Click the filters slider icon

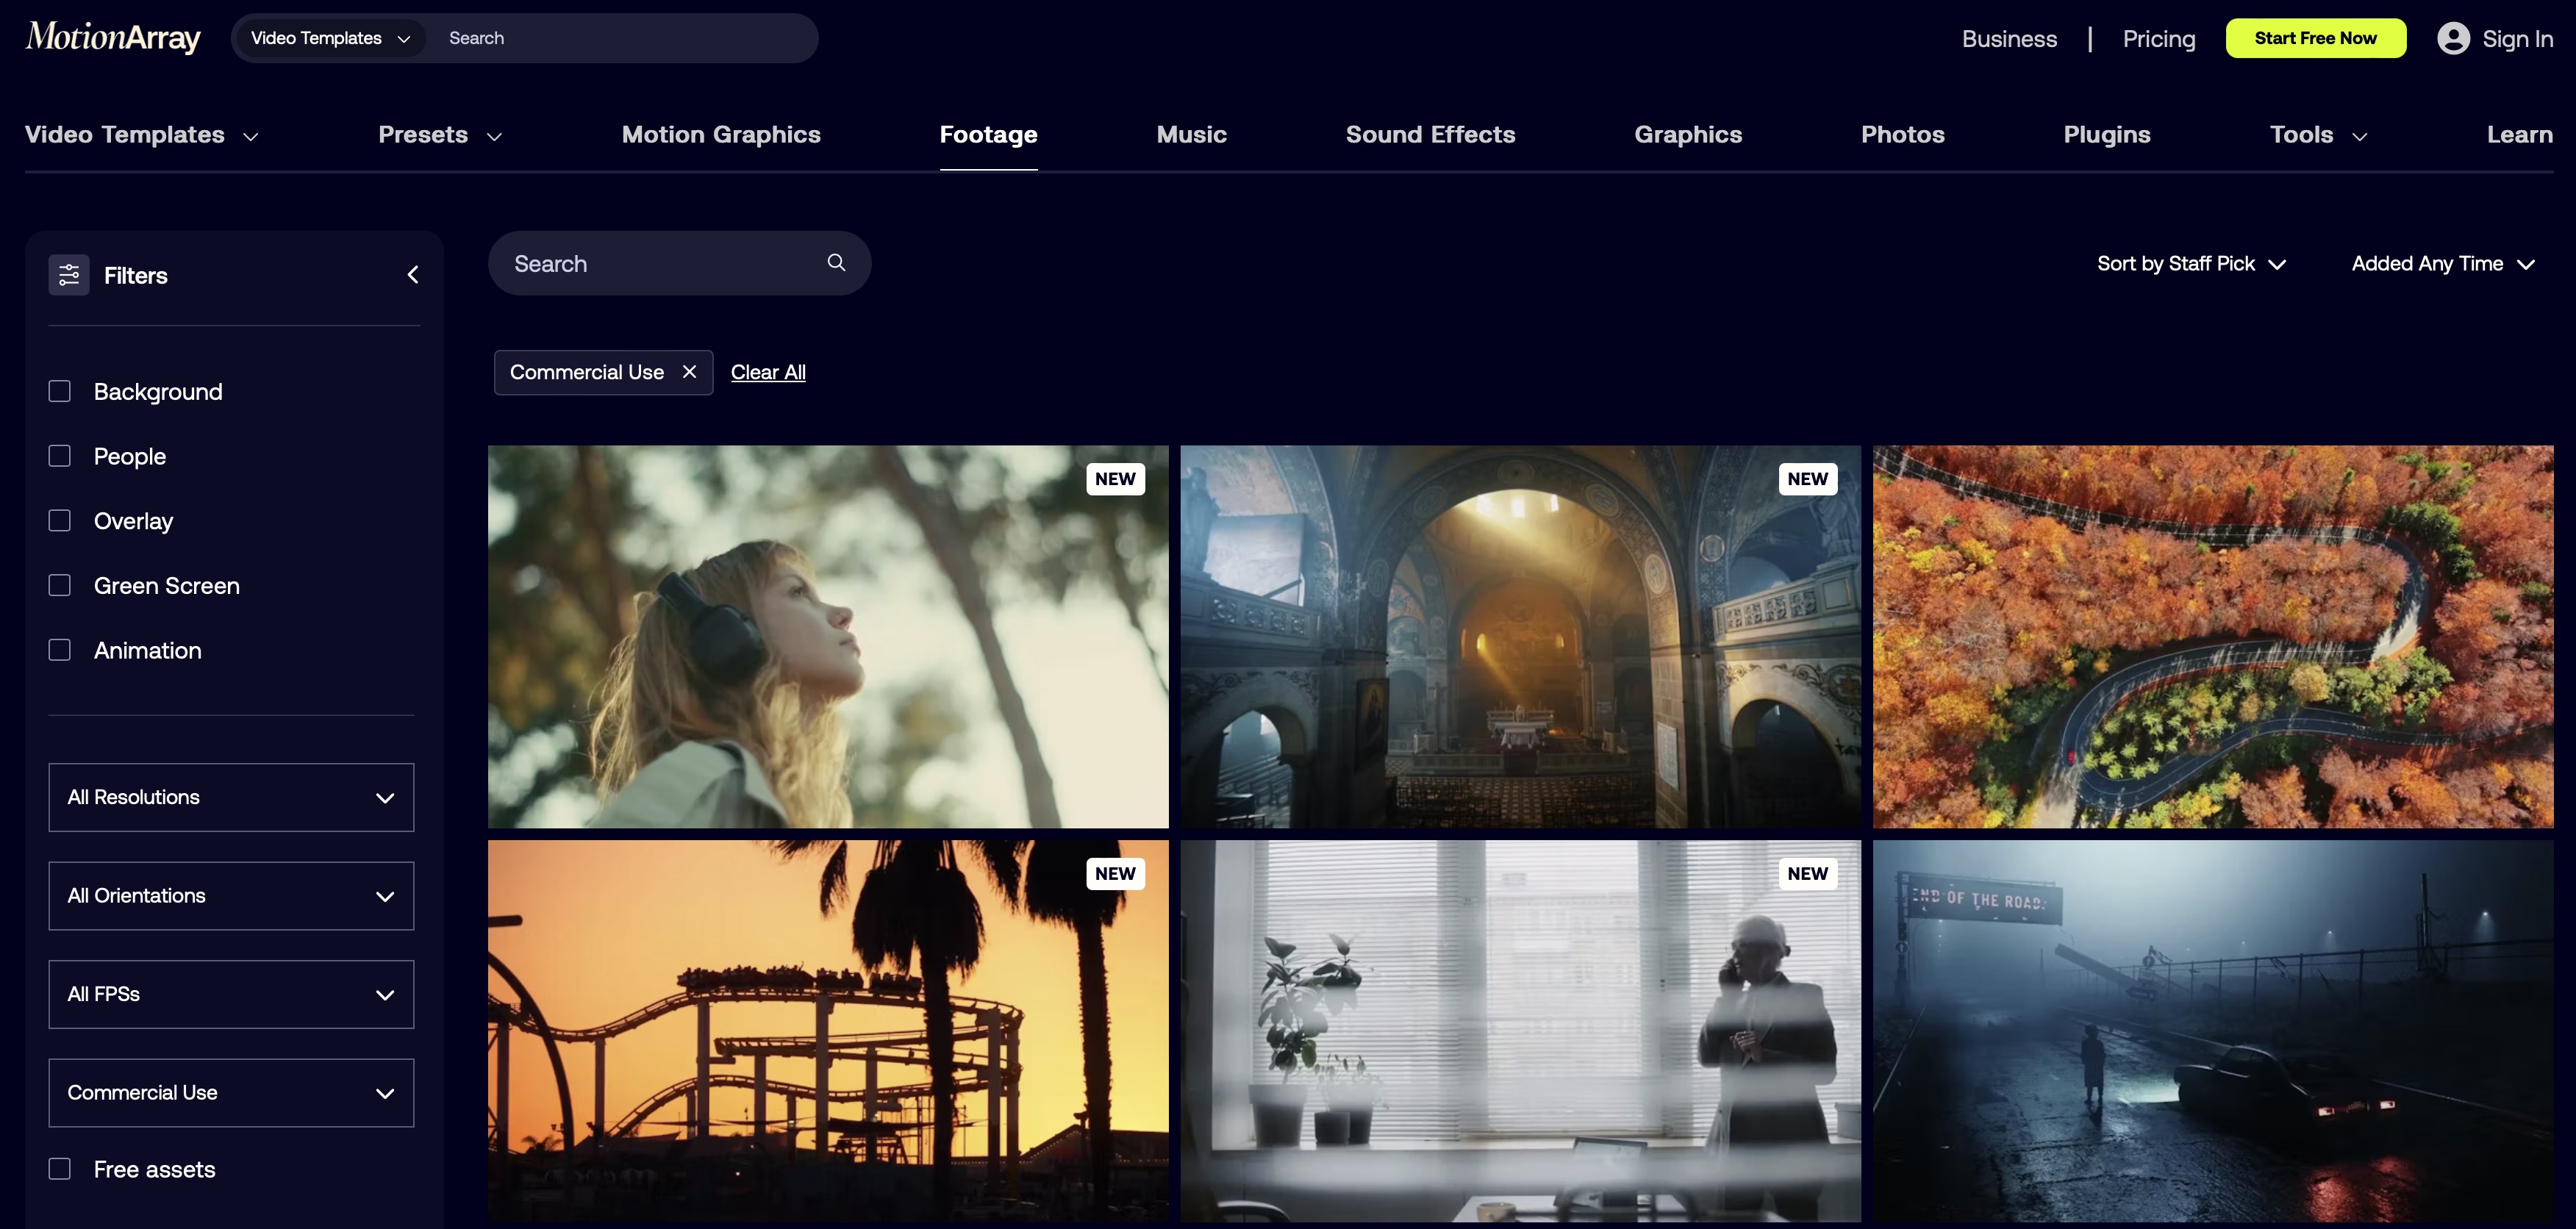tap(69, 275)
